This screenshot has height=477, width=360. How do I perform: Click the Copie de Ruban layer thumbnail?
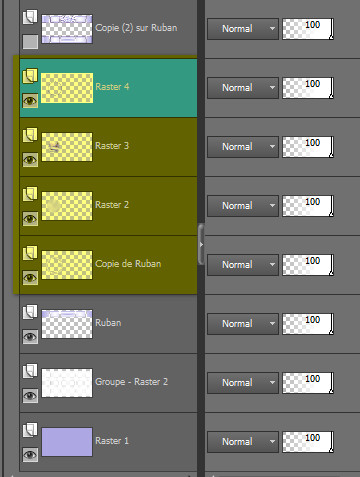[67, 265]
